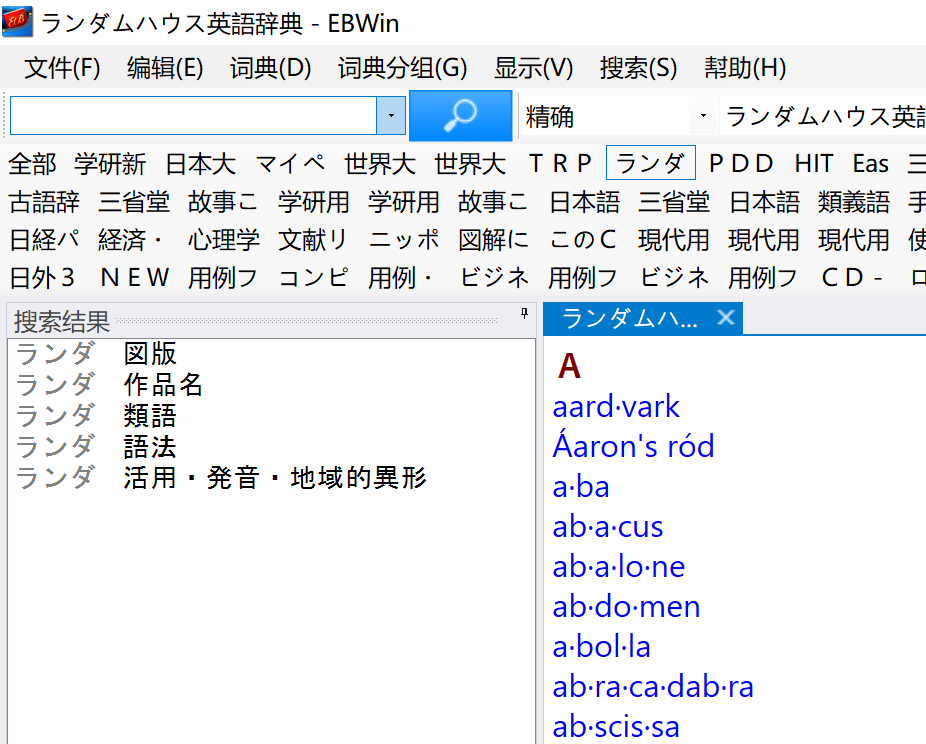Expand the search history dropdown arrow

(391, 116)
